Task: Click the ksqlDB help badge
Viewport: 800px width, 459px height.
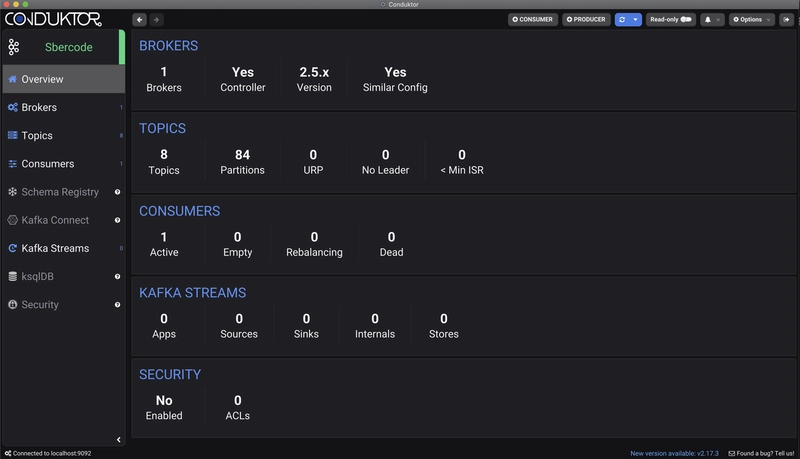Action: [117, 276]
